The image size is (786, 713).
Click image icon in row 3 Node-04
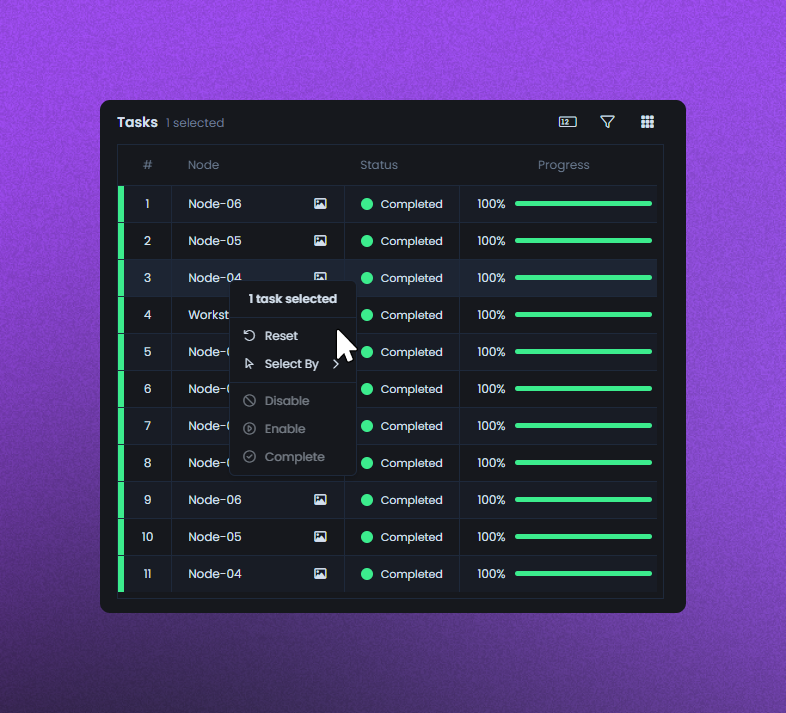320,276
